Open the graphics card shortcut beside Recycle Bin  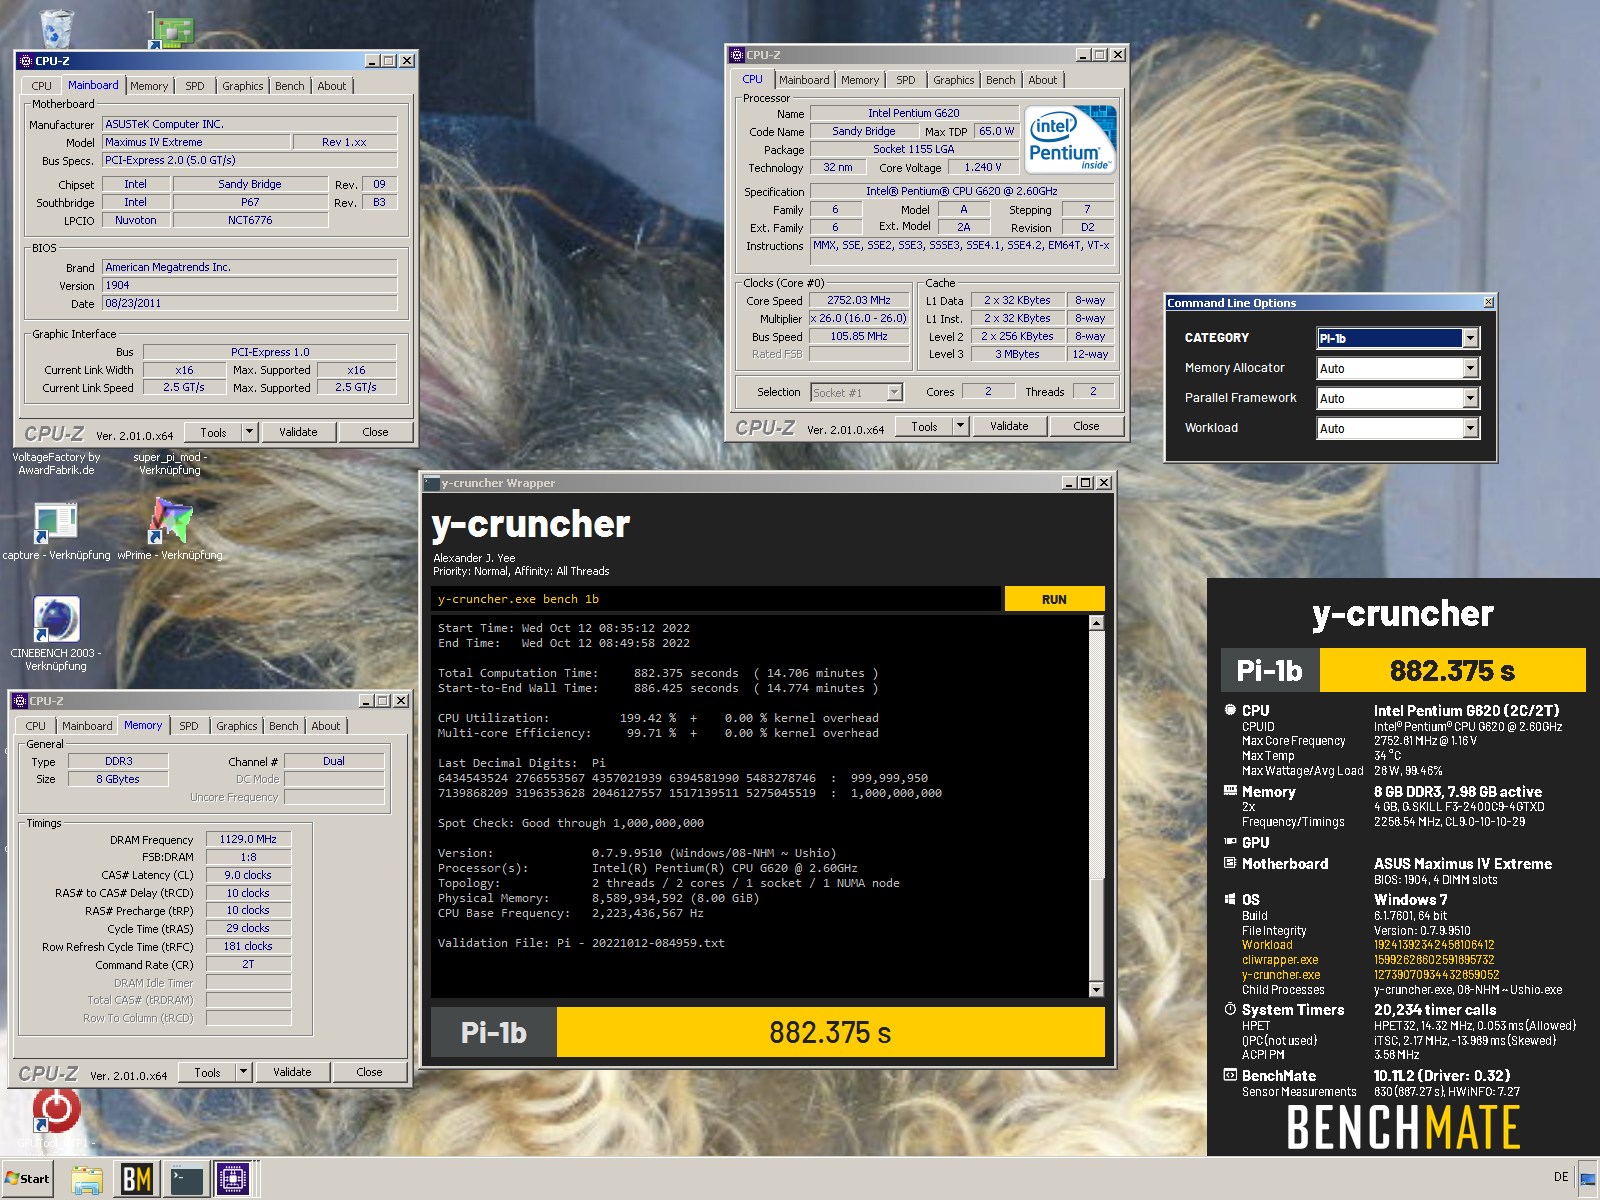click(x=170, y=30)
